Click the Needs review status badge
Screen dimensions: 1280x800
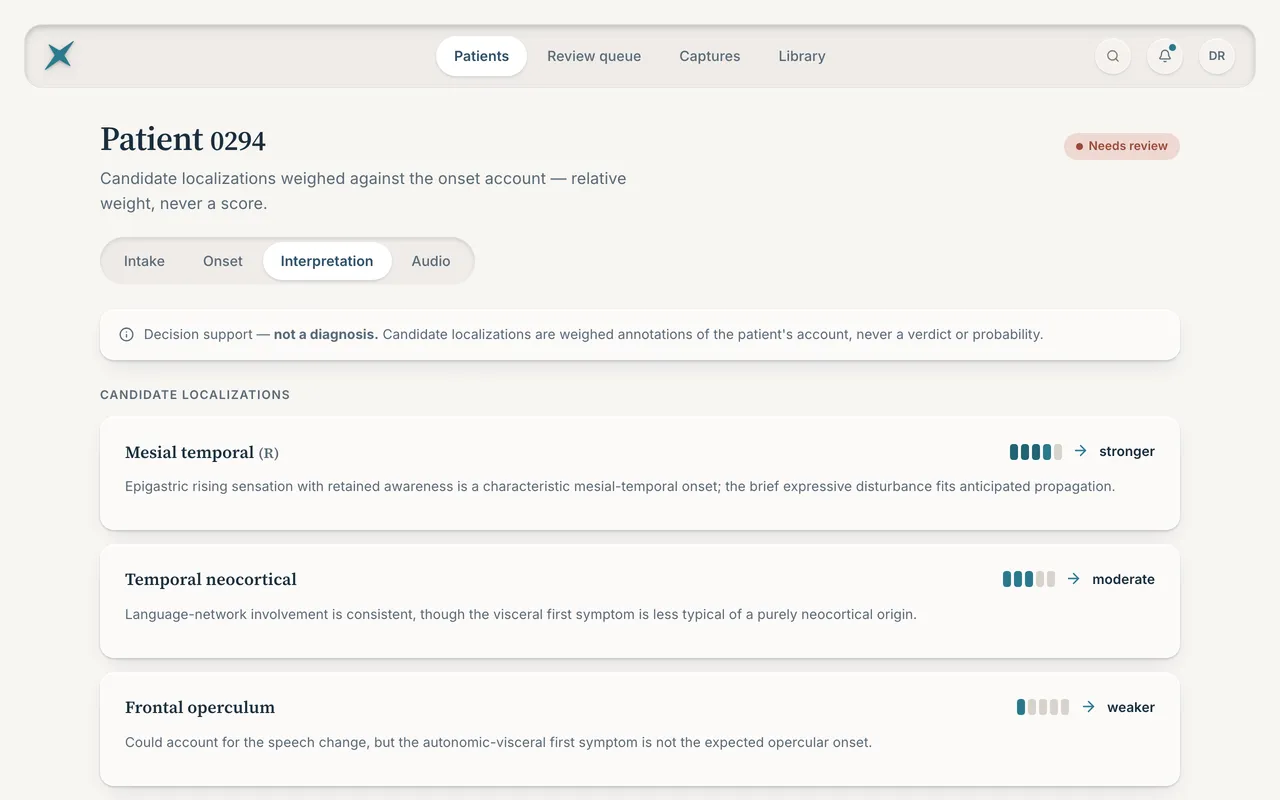pyautogui.click(x=1122, y=146)
